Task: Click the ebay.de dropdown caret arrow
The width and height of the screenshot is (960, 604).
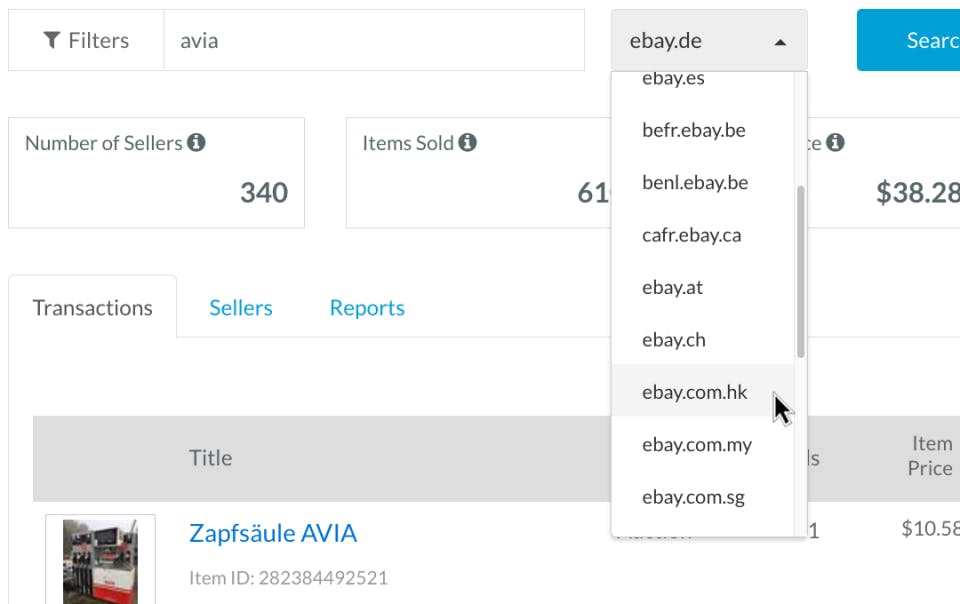Action: point(780,42)
